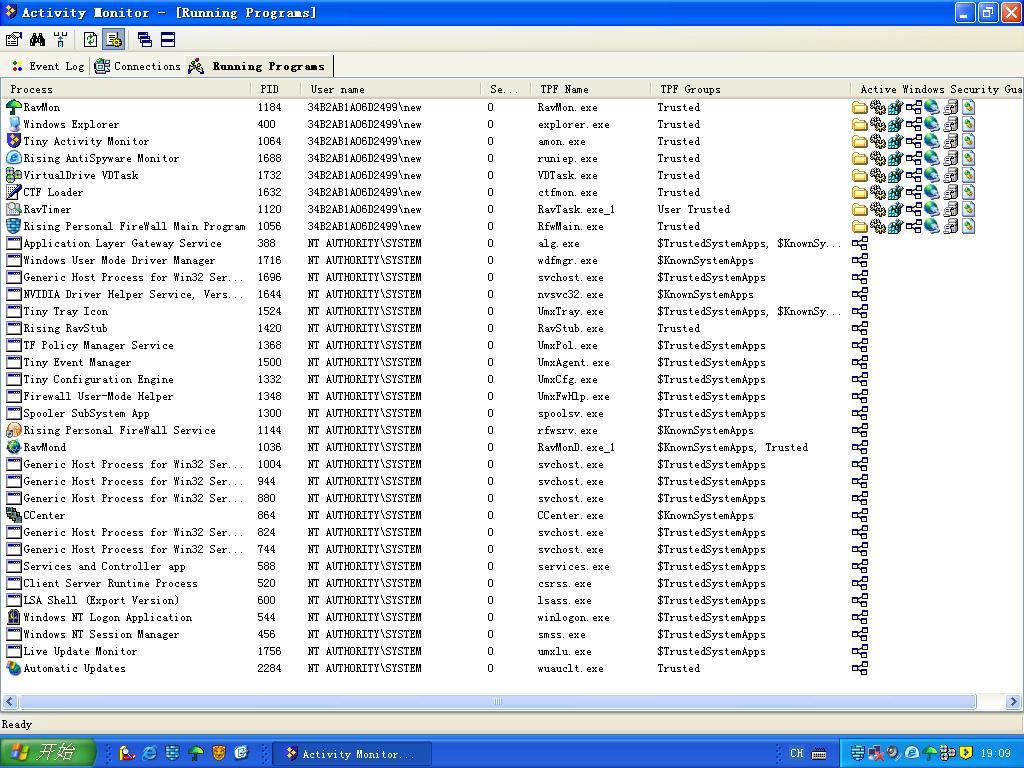This screenshot has height=768, width=1024.
Task: Click the folder guard icon in RavMon row
Action: [859, 108]
